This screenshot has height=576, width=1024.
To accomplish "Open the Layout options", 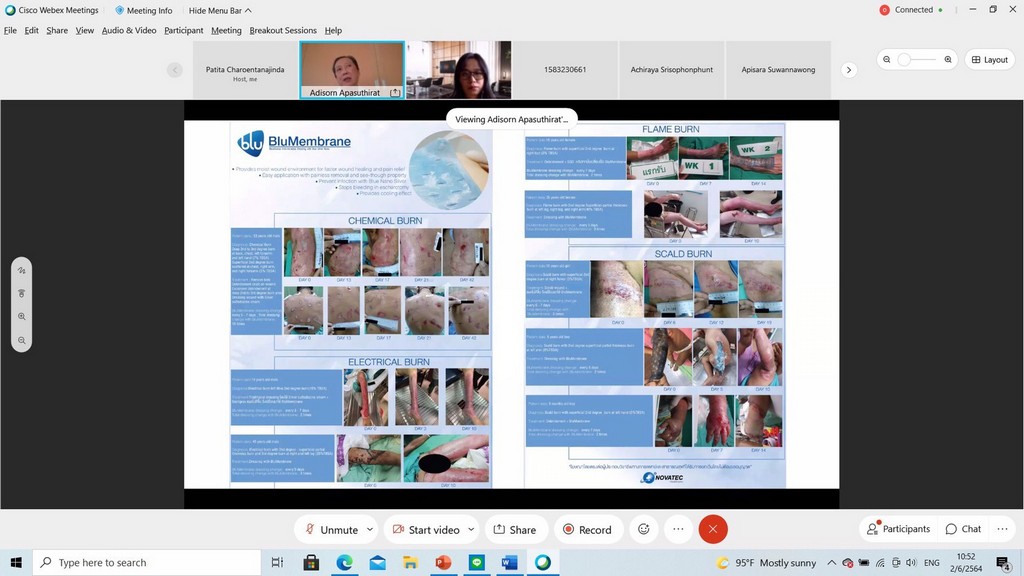I will pyautogui.click(x=989, y=59).
